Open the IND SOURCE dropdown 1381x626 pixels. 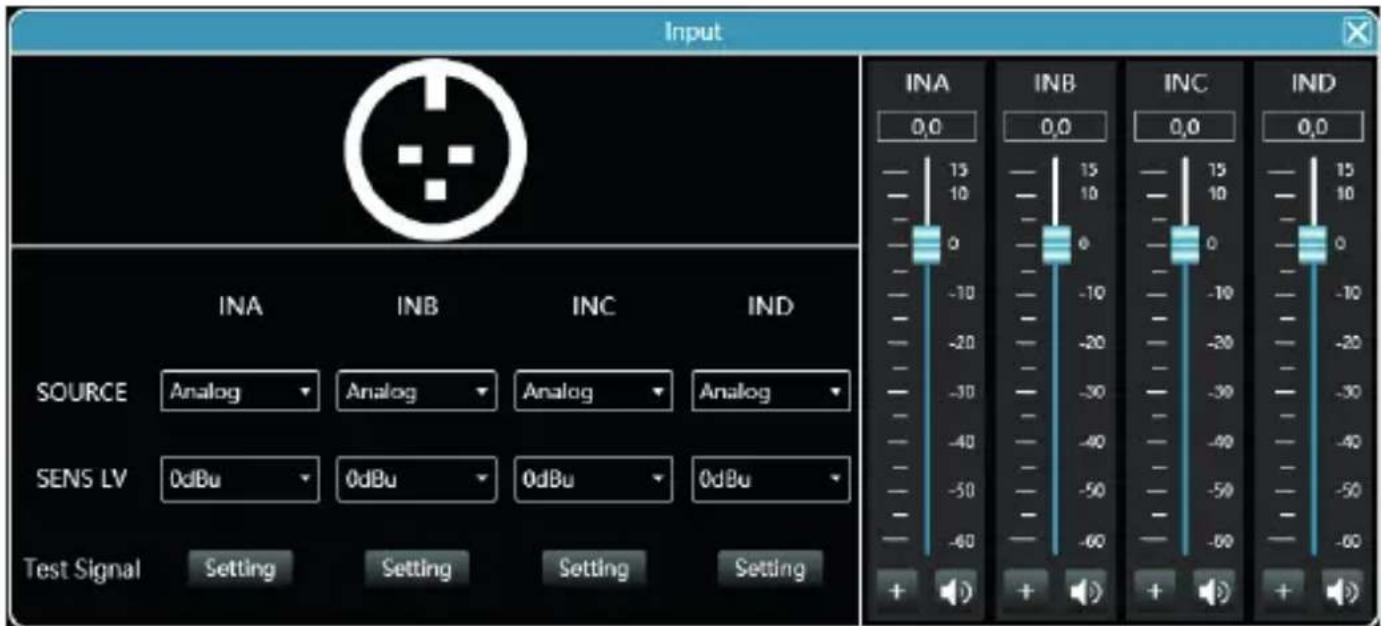pos(770,392)
